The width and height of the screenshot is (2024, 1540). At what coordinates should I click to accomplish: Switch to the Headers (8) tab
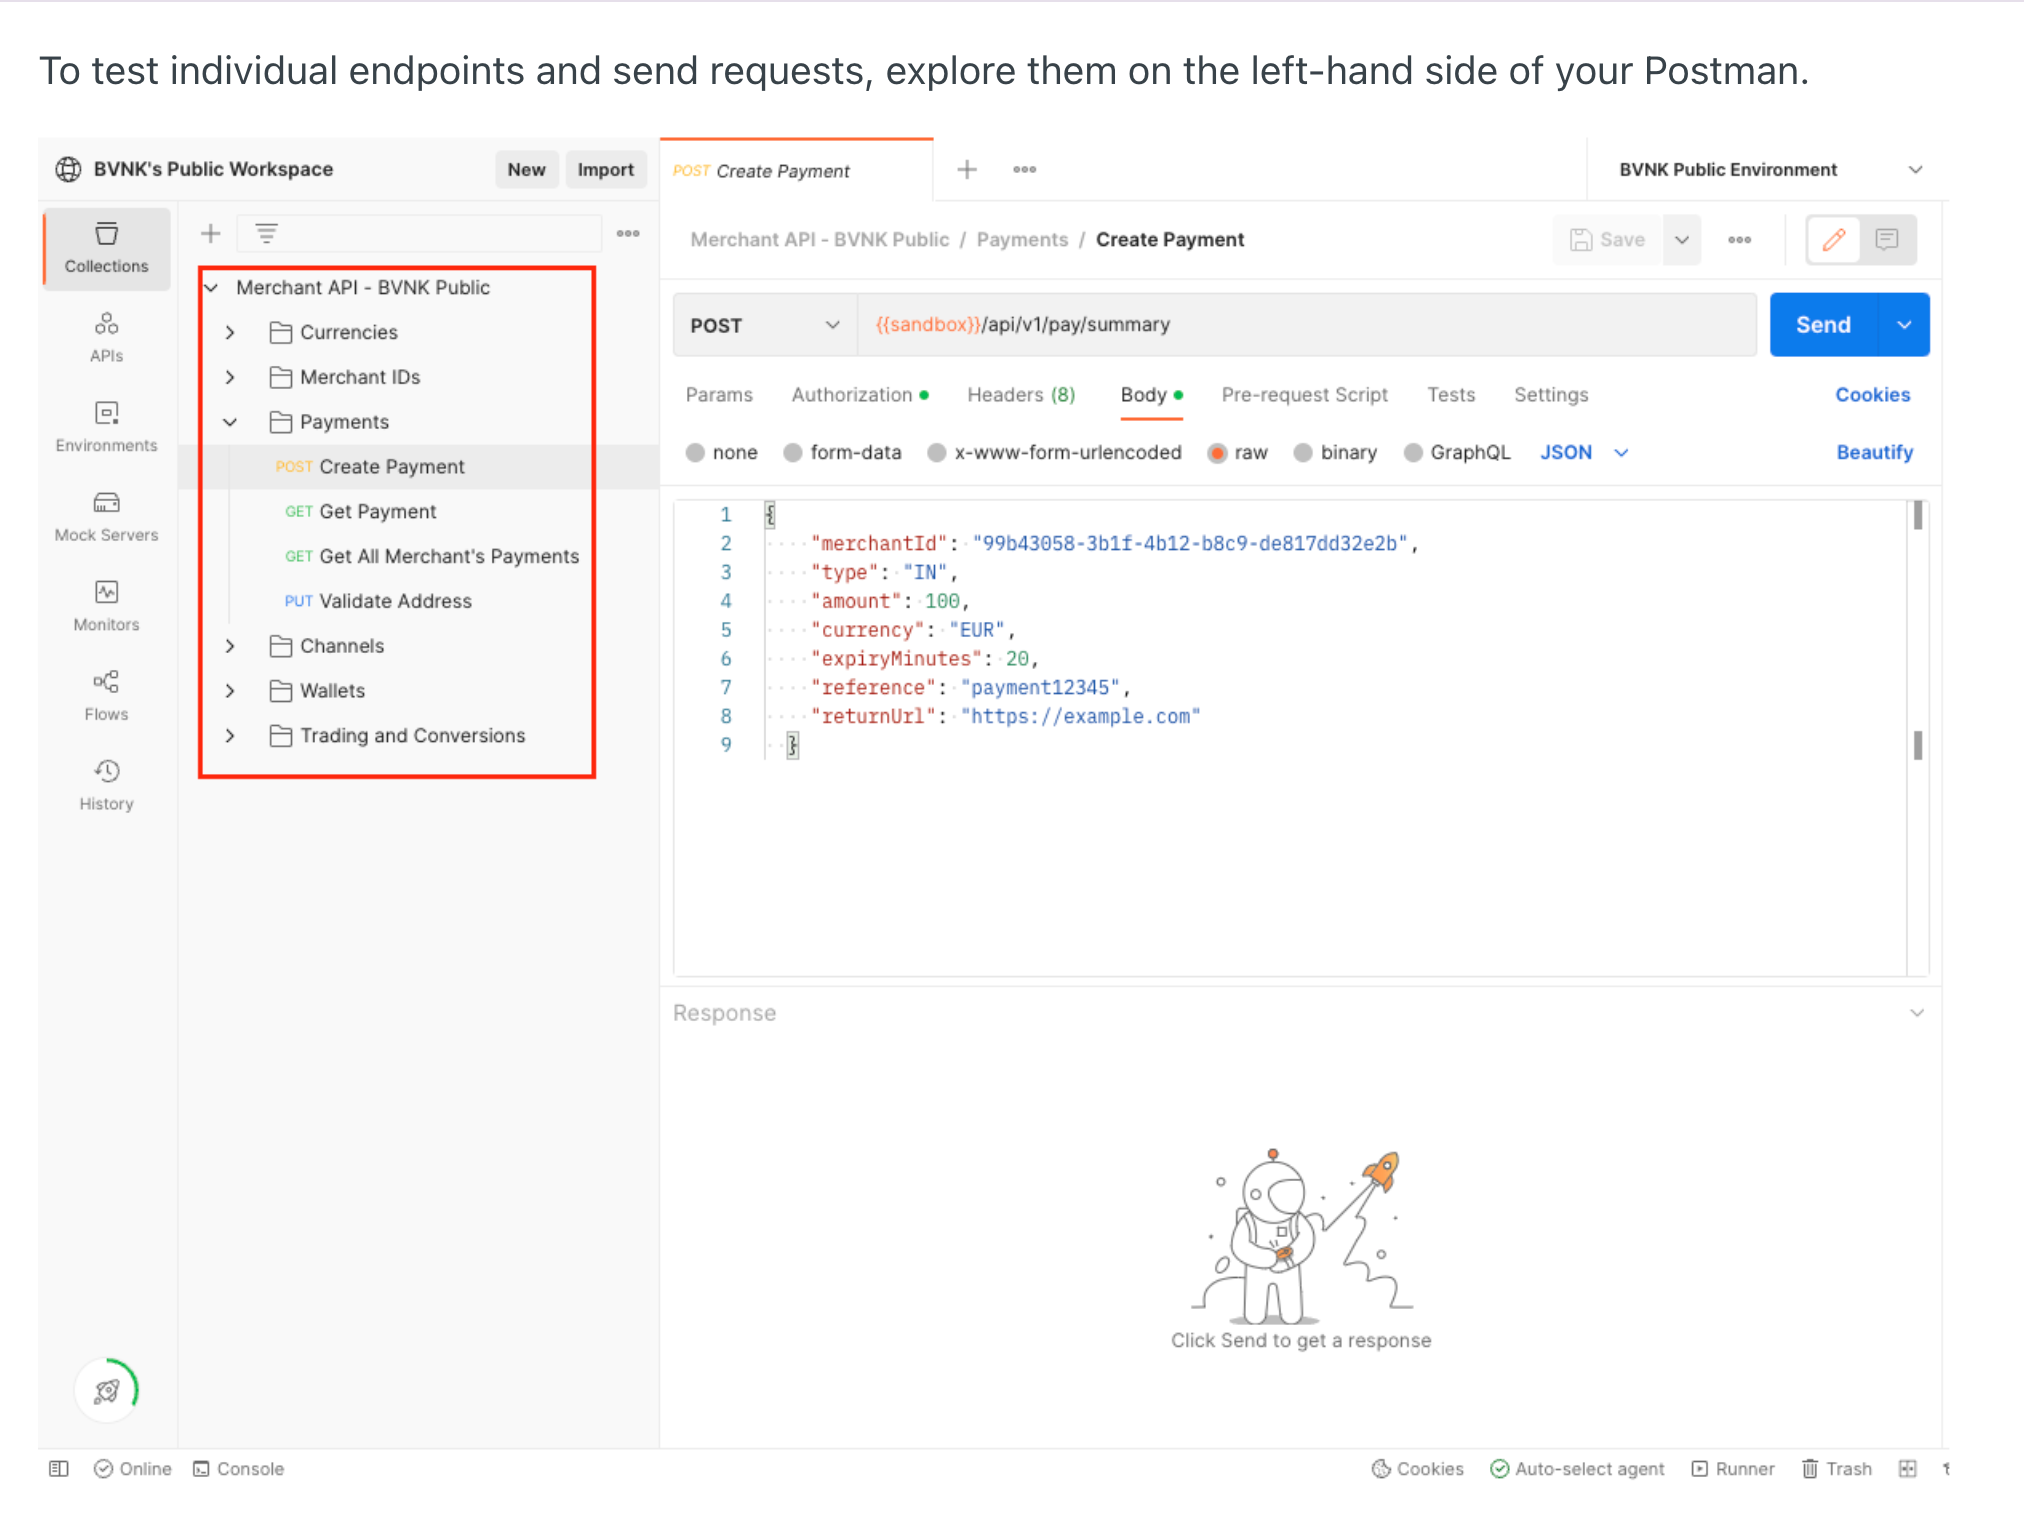coord(1021,395)
